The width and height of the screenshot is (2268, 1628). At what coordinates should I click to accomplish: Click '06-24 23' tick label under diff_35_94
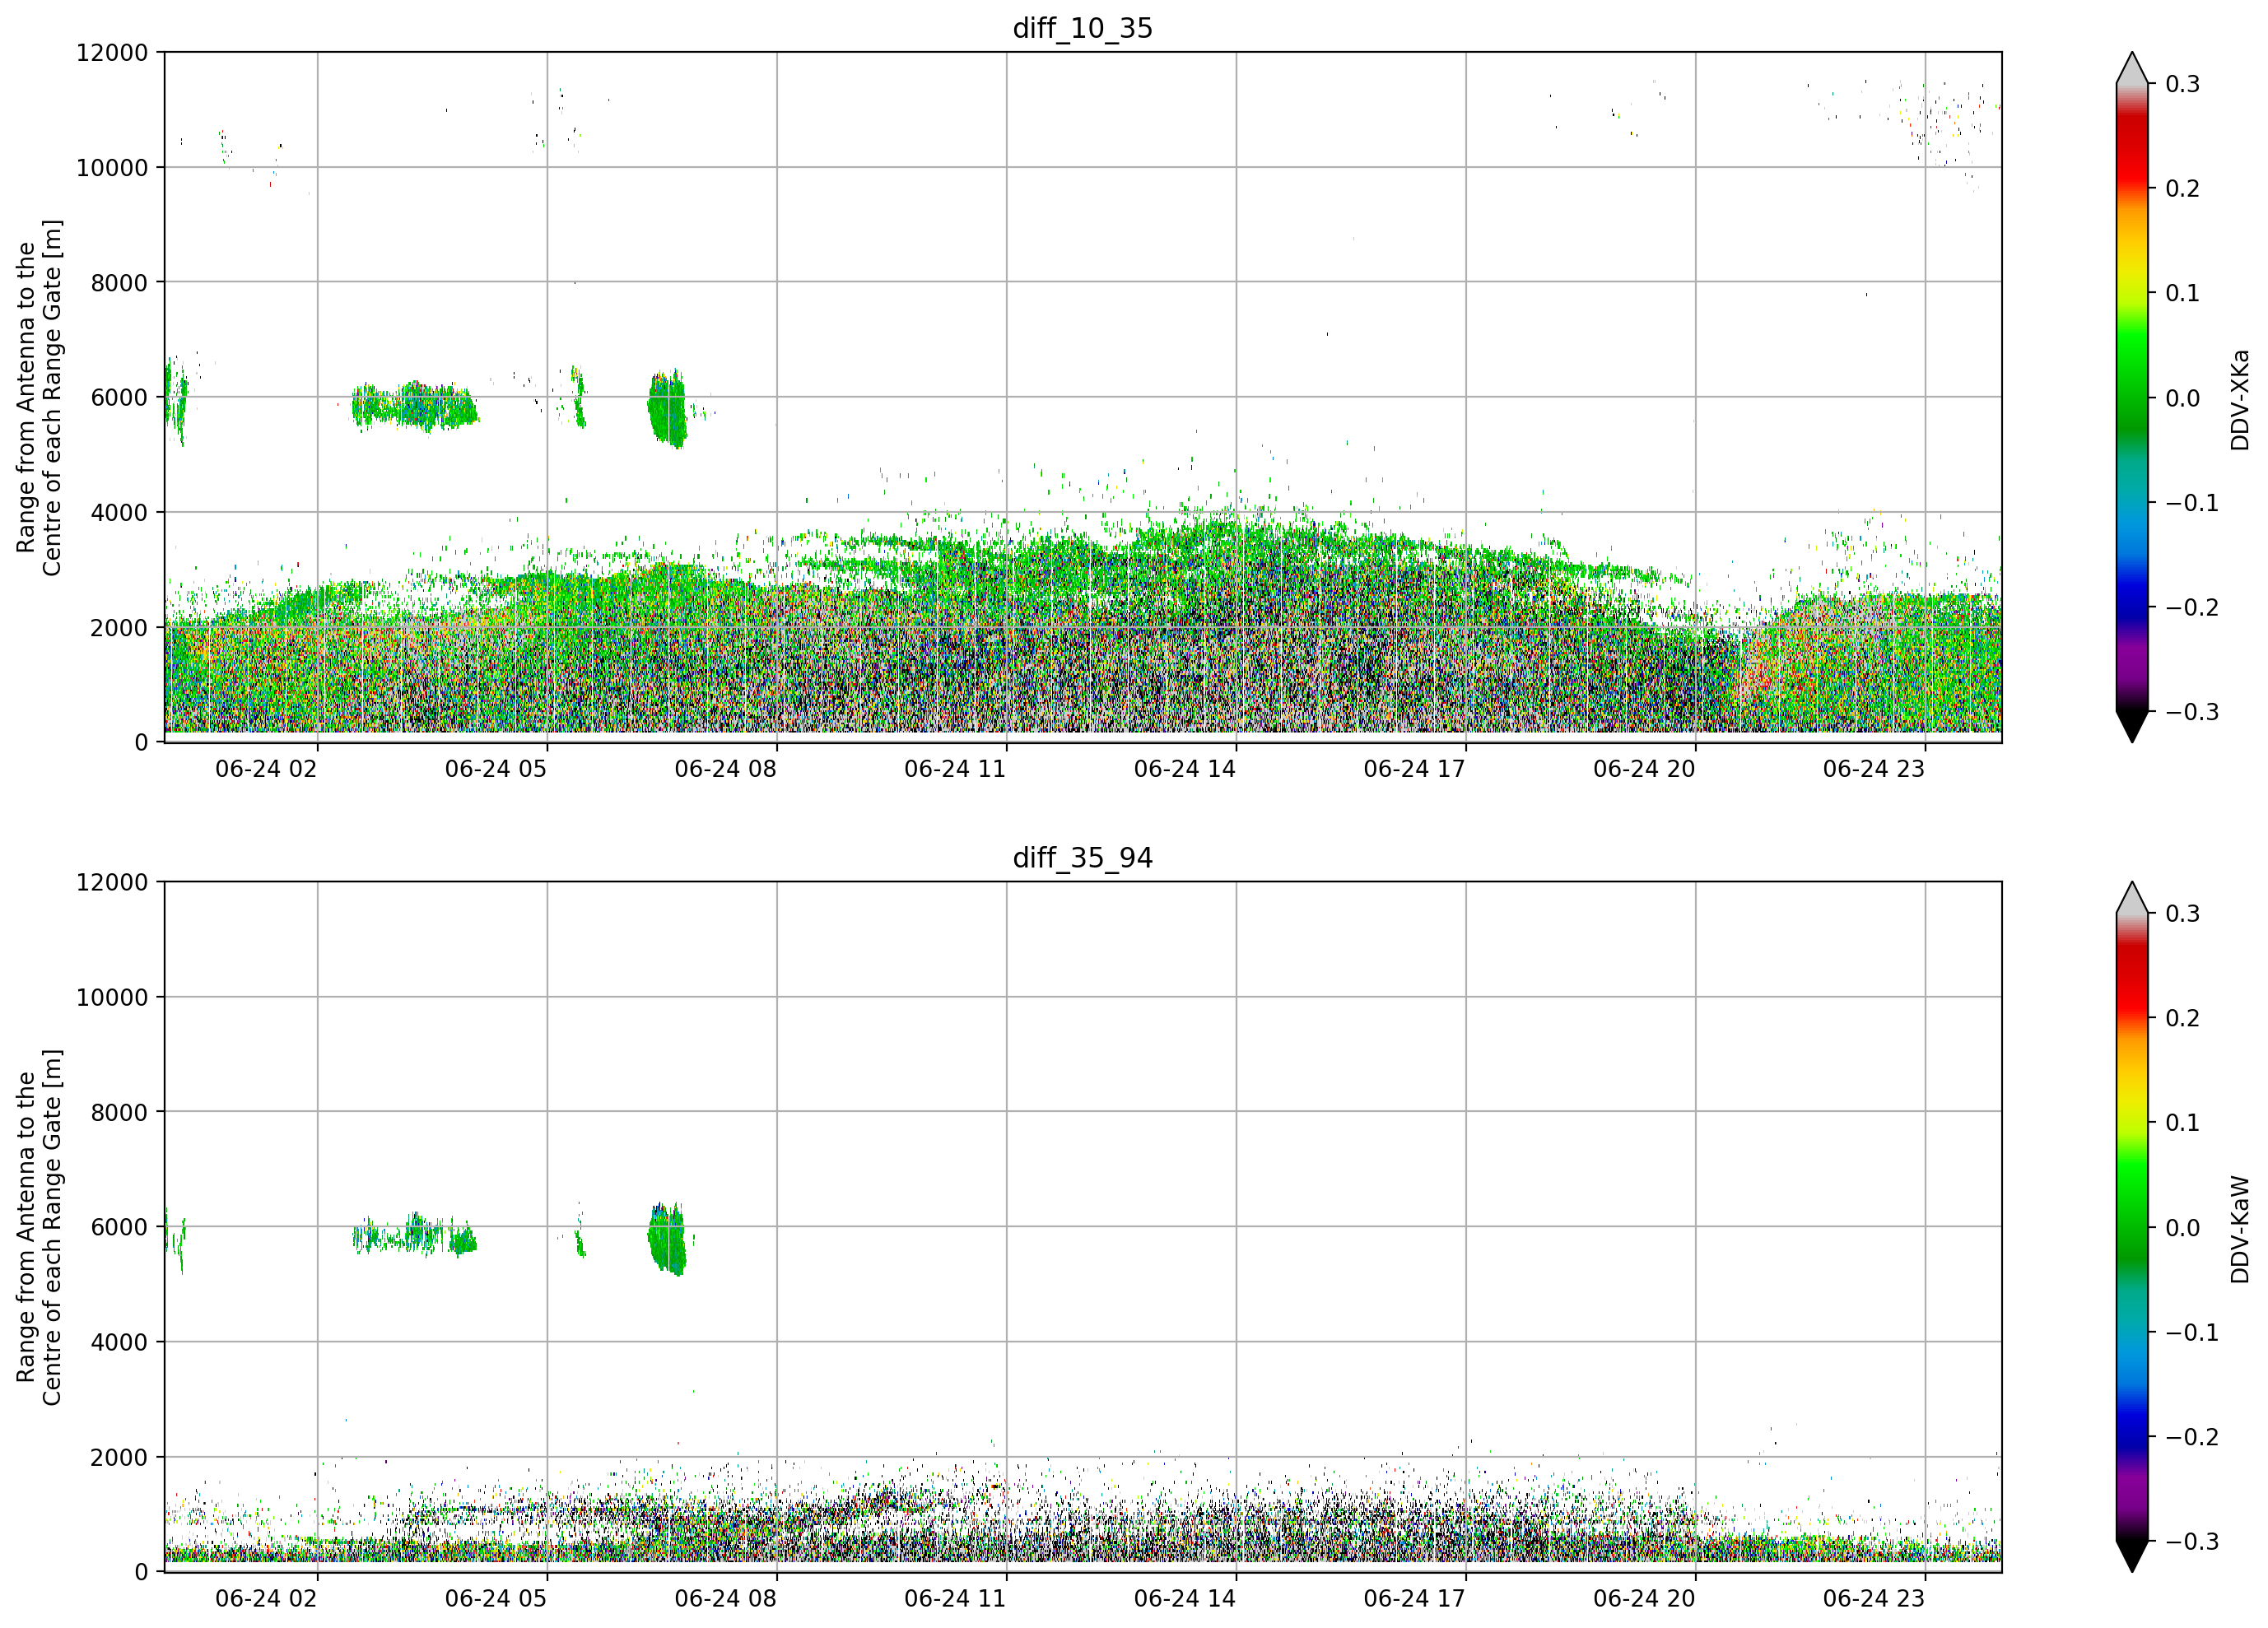1874,1599
